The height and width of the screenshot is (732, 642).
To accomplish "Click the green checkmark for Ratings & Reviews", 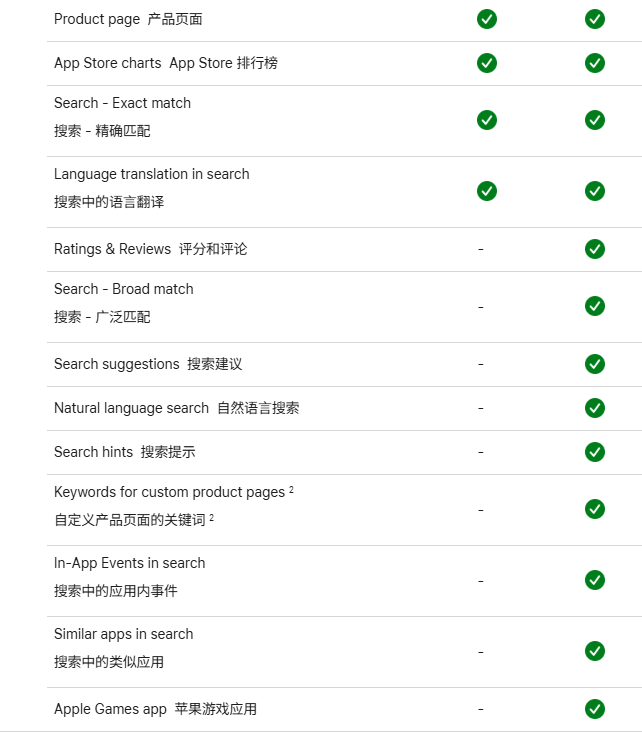I will point(595,249).
